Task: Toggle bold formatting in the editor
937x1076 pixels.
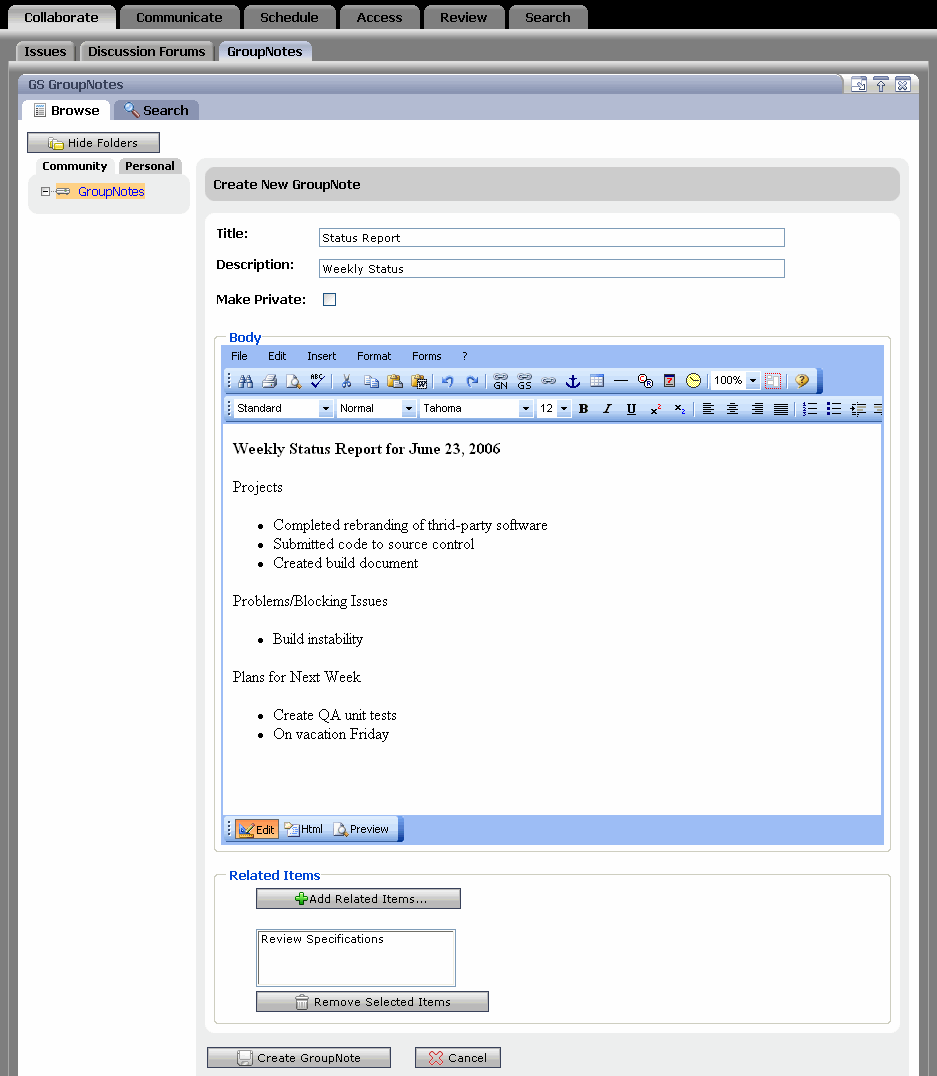Action: click(583, 408)
